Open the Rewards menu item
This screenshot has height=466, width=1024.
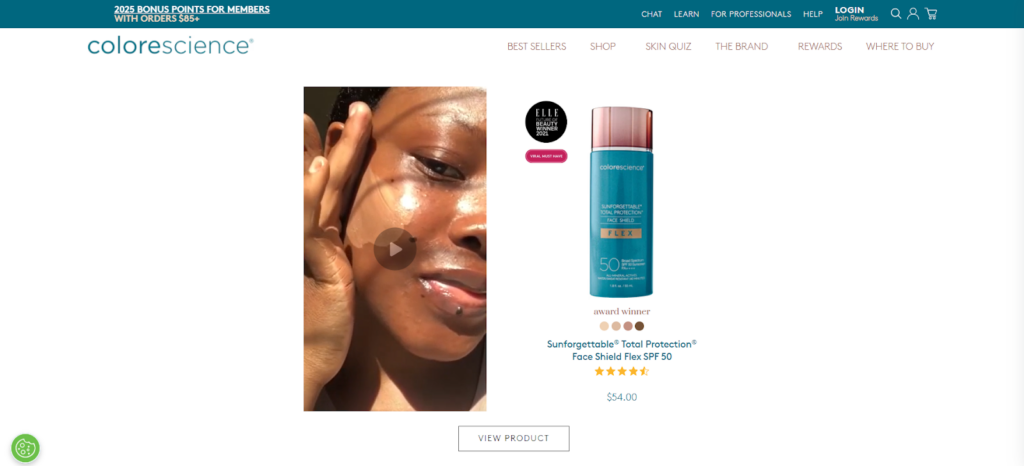pos(820,46)
